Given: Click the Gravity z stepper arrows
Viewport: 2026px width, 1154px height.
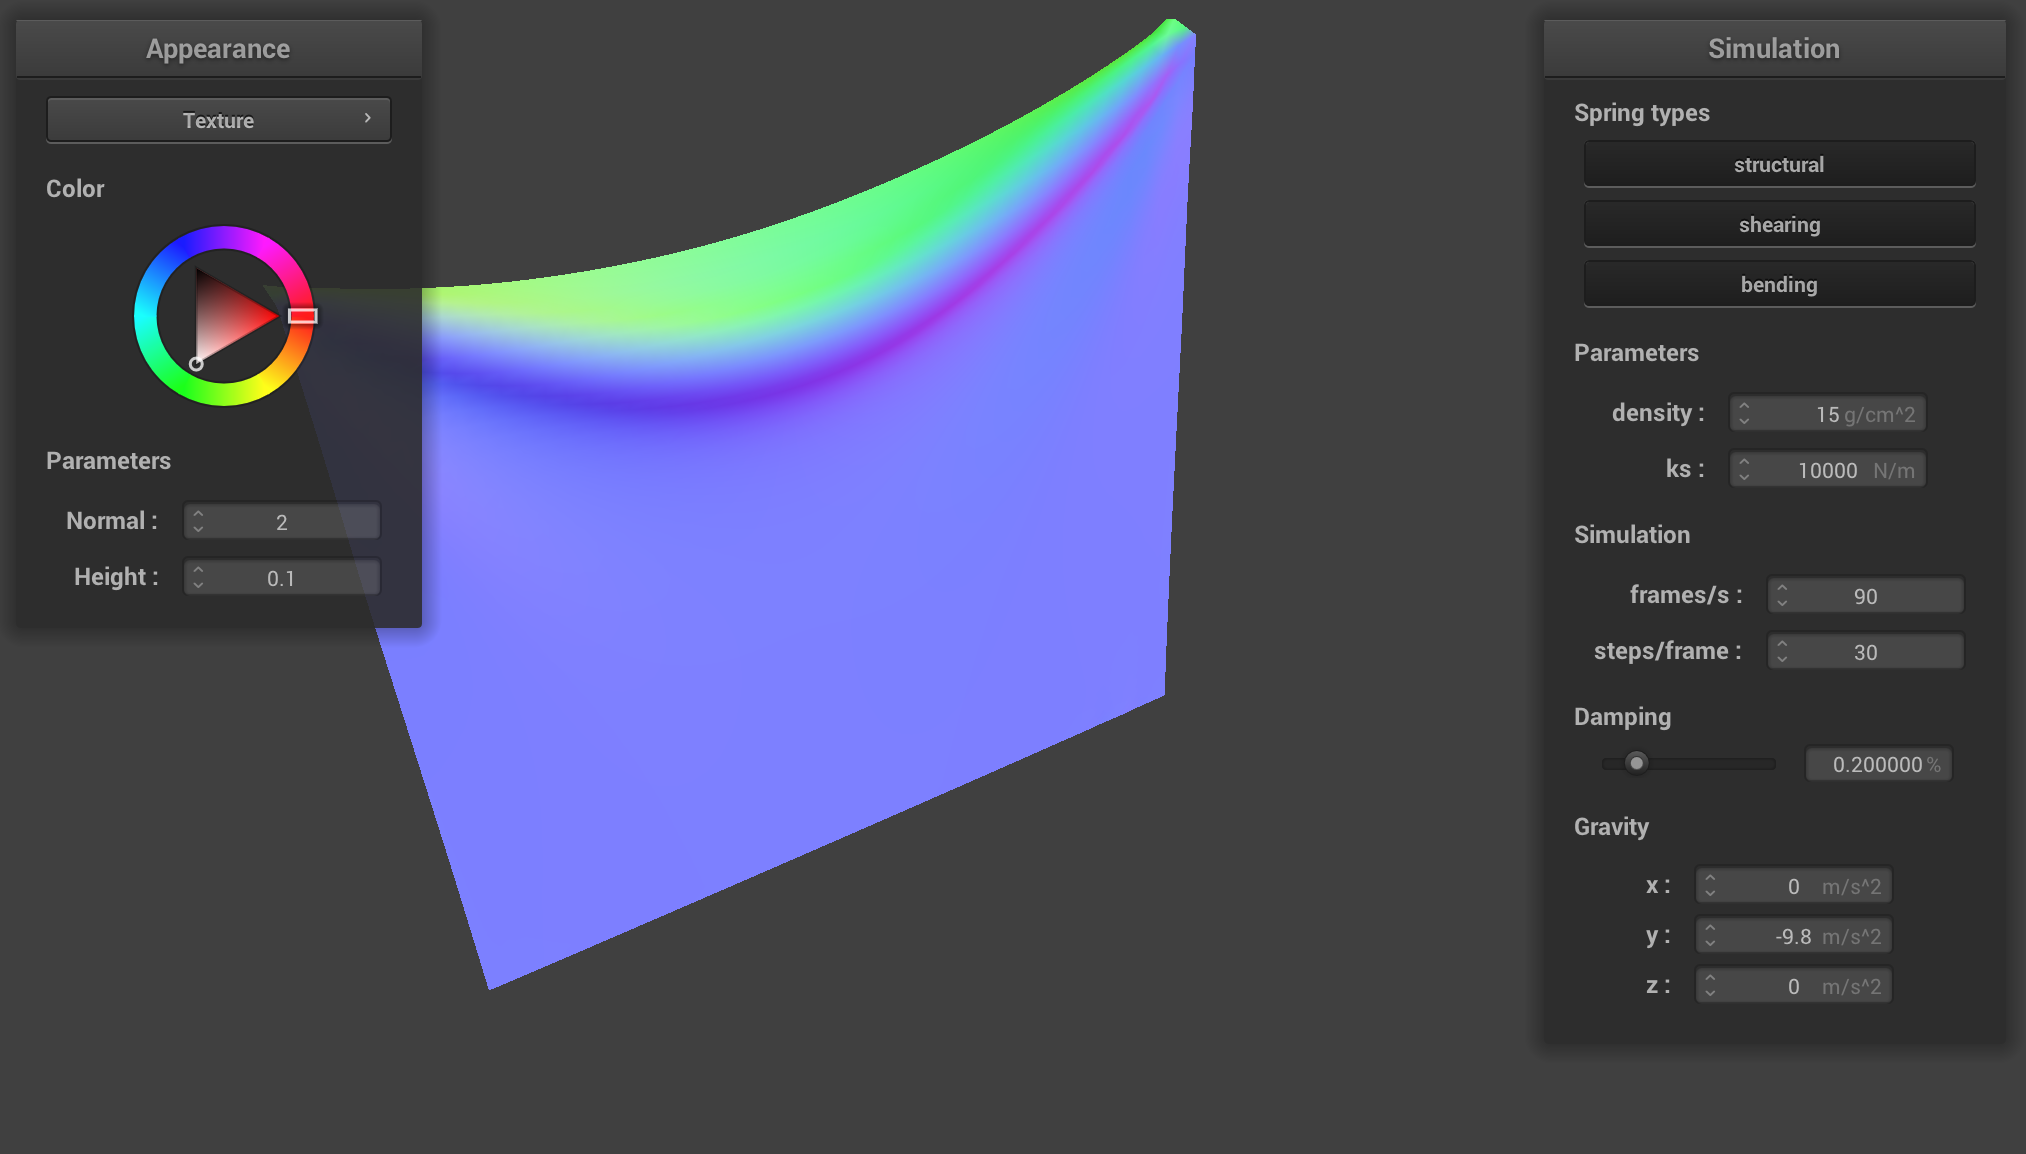Looking at the screenshot, I should click(1710, 985).
